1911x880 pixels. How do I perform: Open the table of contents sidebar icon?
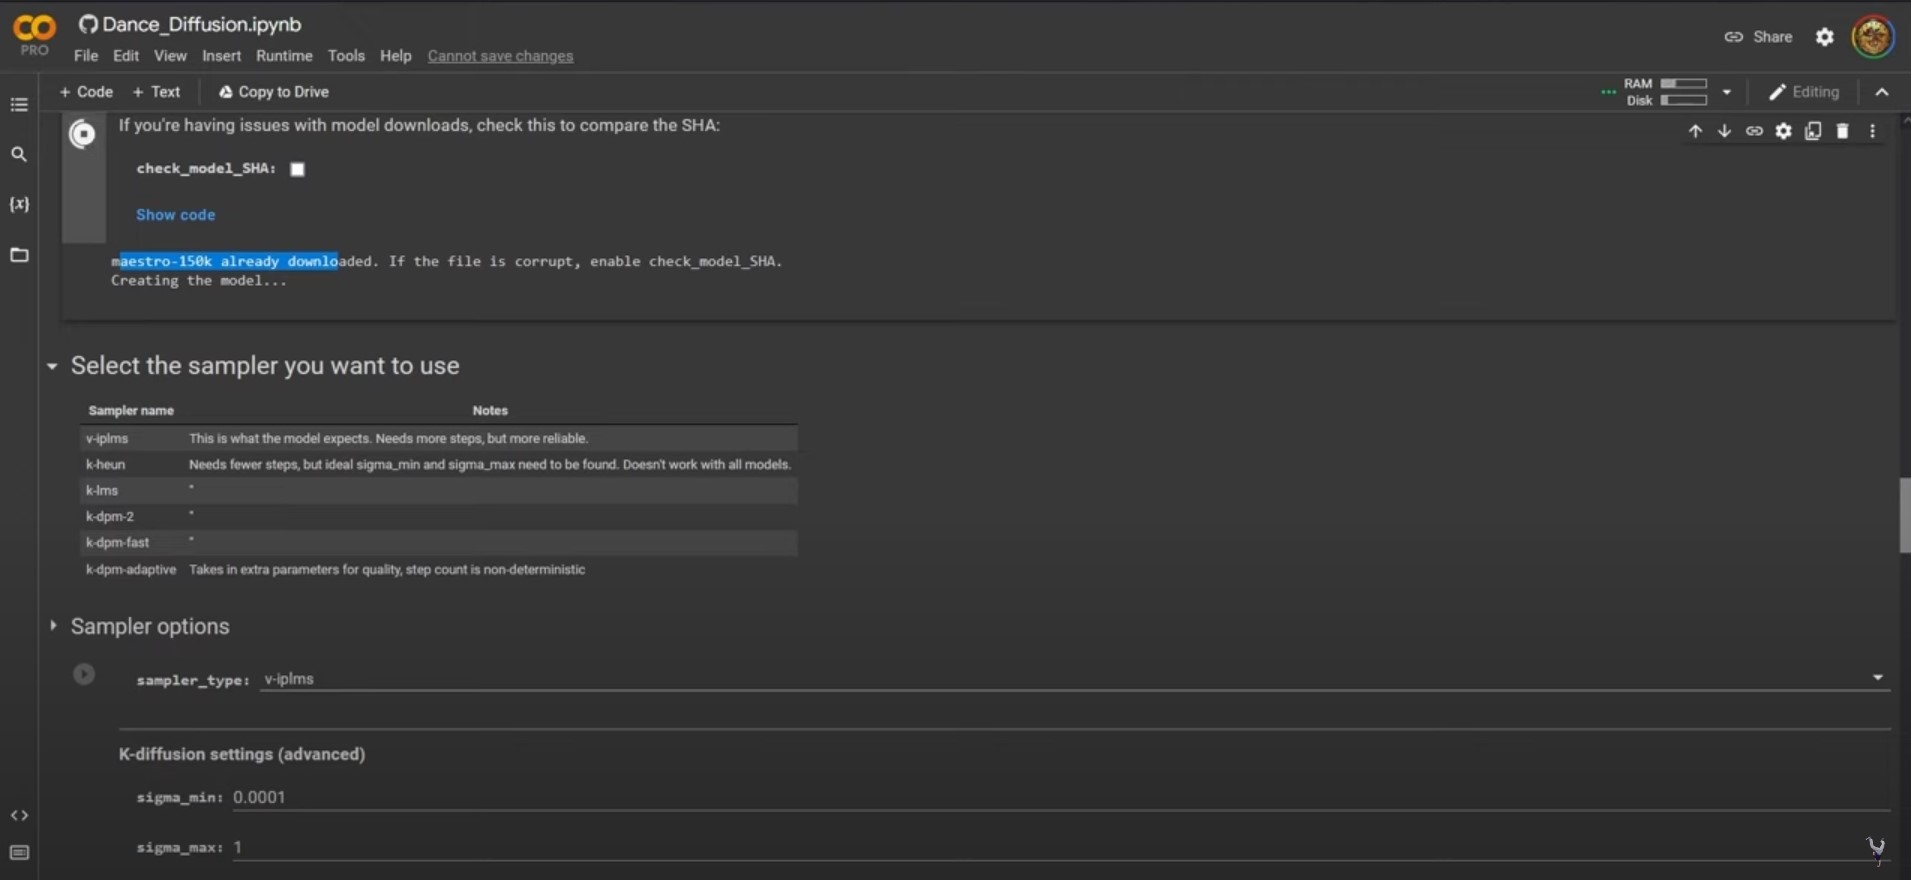point(19,104)
